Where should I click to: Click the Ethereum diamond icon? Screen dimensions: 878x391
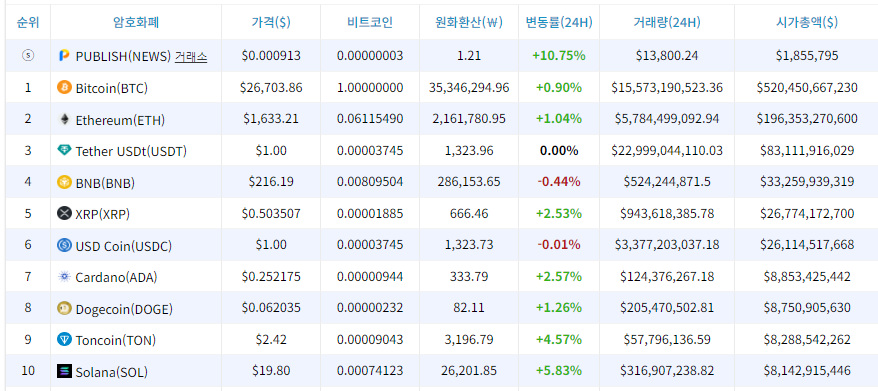64,119
